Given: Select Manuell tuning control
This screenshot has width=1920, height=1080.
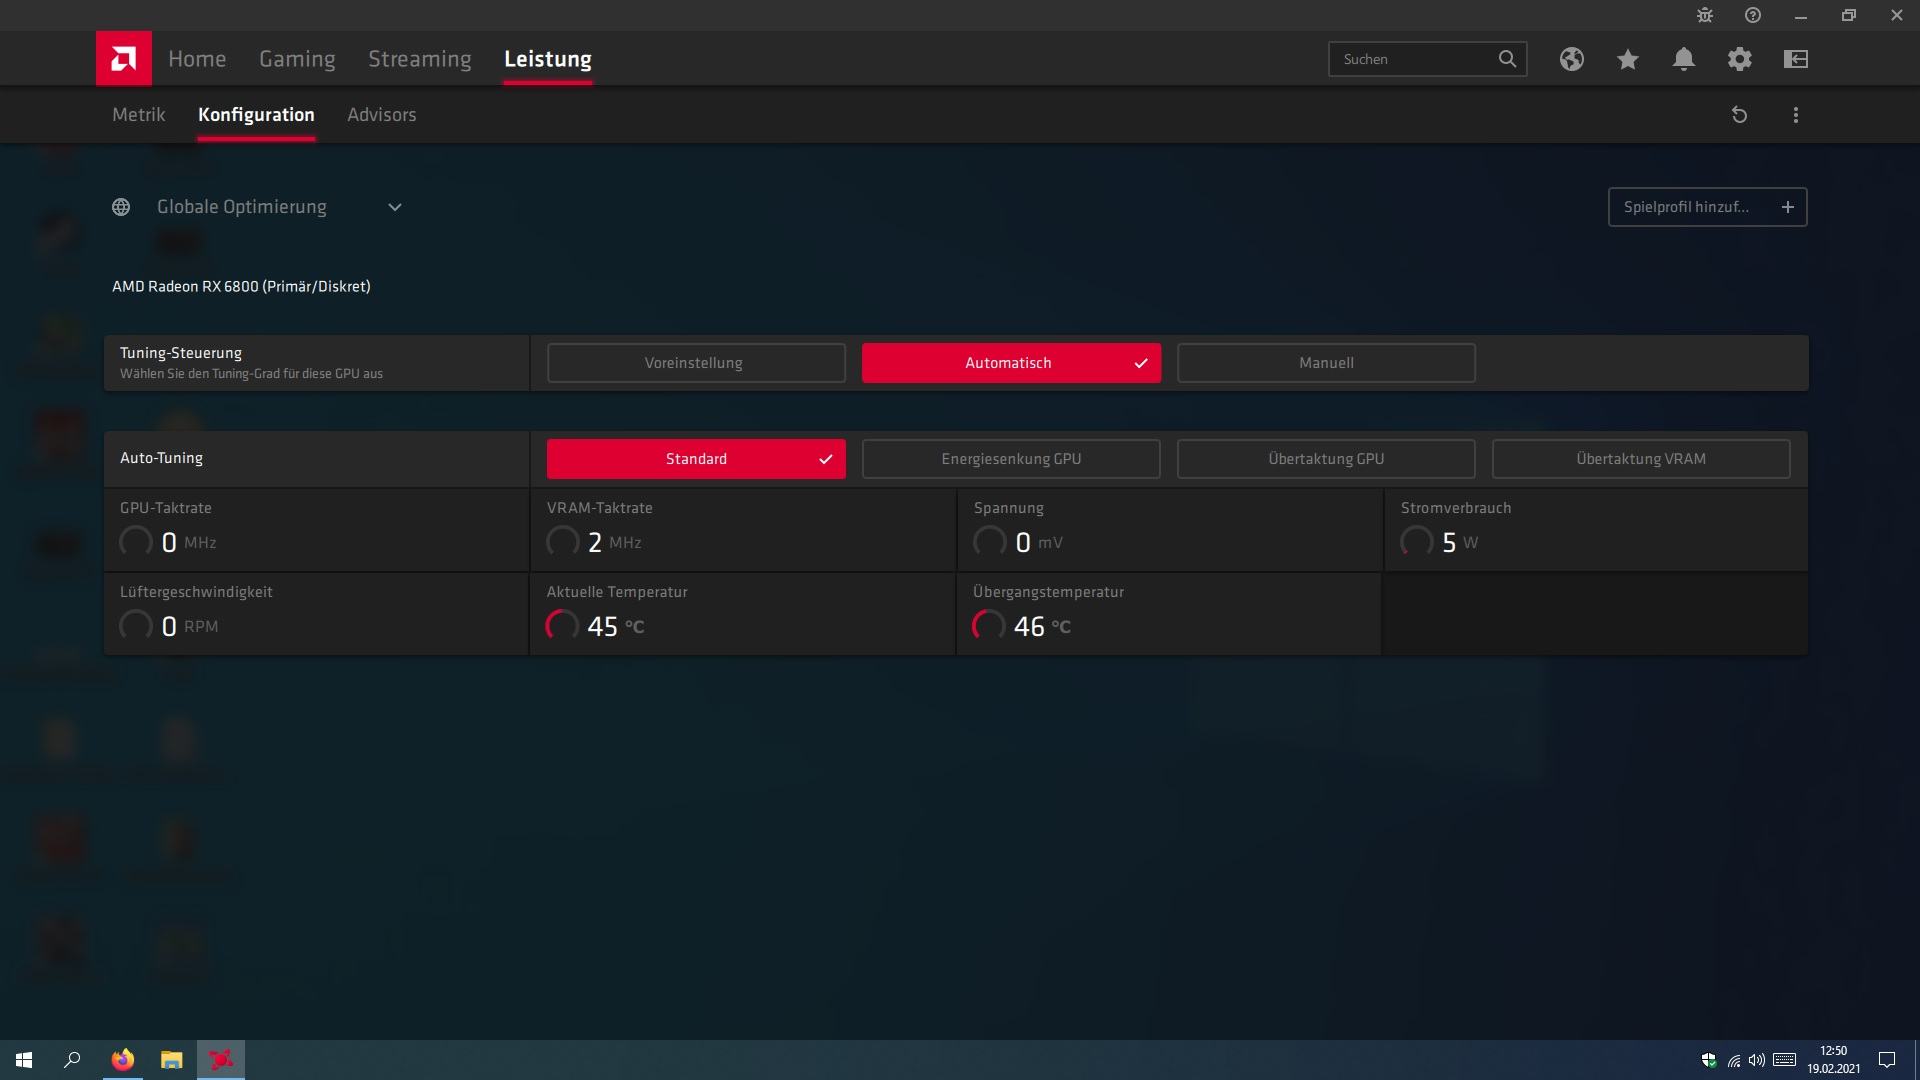Looking at the screenshot, I should (1326, 363).
